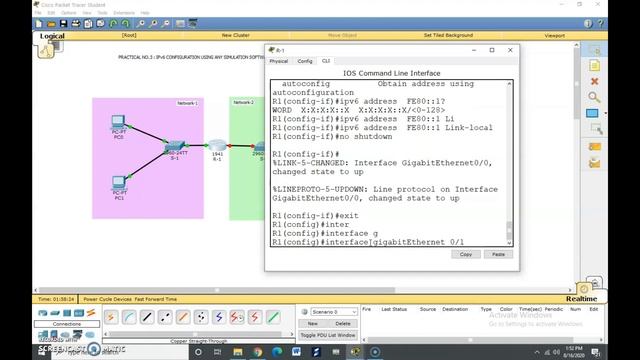Choose the Console cable connection
The height and width of the screenshot is (360, 640).
(x=129, y=317)
